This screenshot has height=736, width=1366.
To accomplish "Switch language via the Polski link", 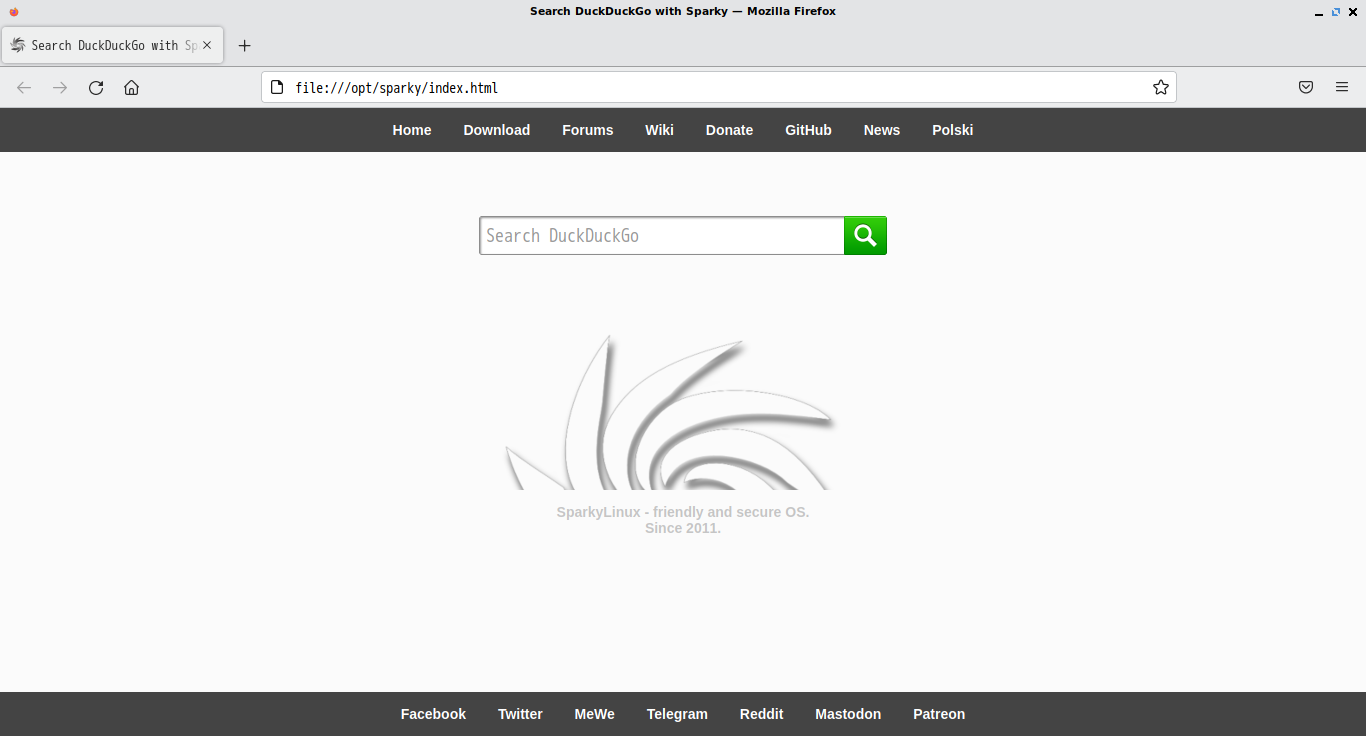I will tap(953, 130).
